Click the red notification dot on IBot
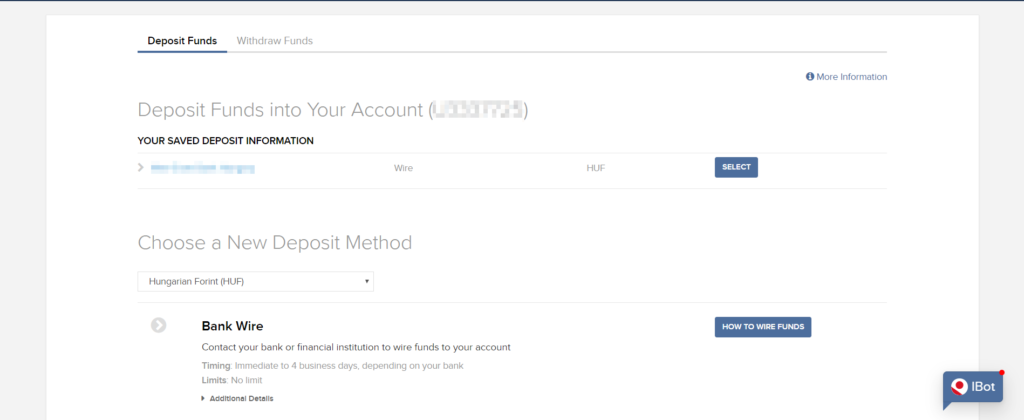This screenshot has width=1024, height=420. point(1001,373)
